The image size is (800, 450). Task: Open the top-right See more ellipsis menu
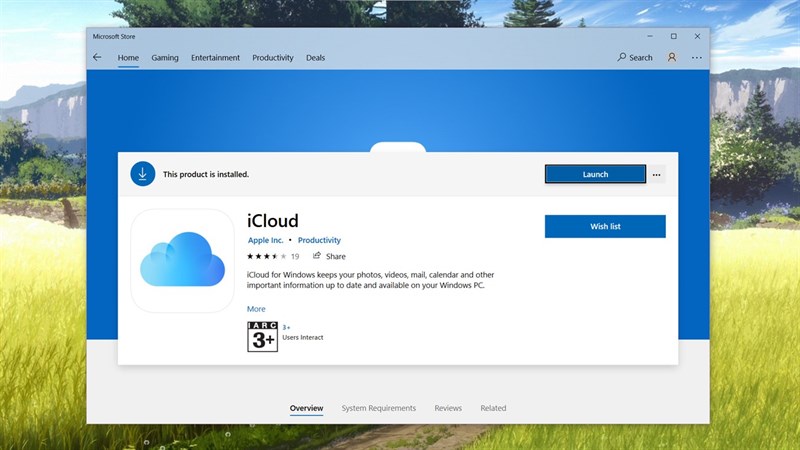coord(696,58)
